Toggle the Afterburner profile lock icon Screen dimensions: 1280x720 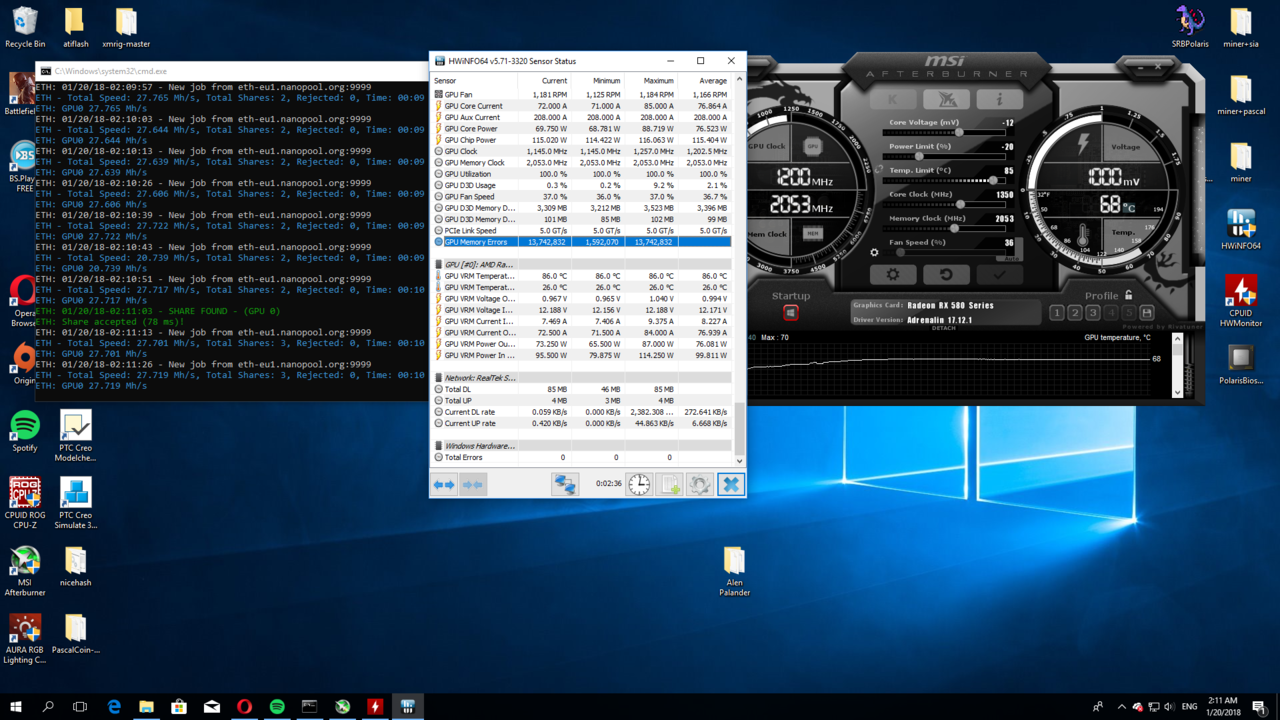coord(1129,295)
